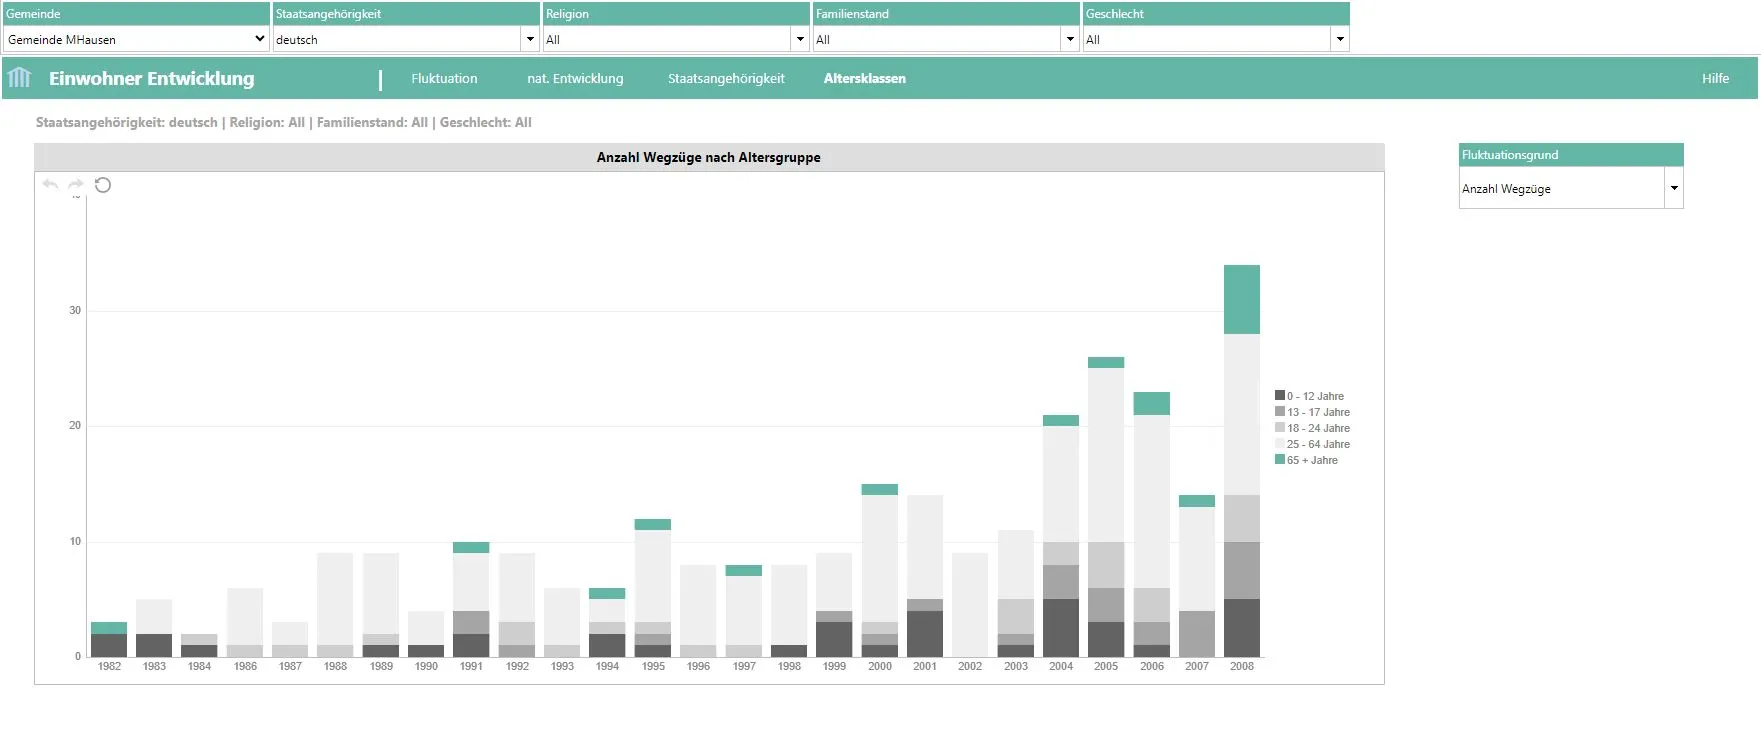1761x739 pixels.
Task: Open the Fluktuationsgrund dropdown arrow
Action: (x=1674, y=188)
